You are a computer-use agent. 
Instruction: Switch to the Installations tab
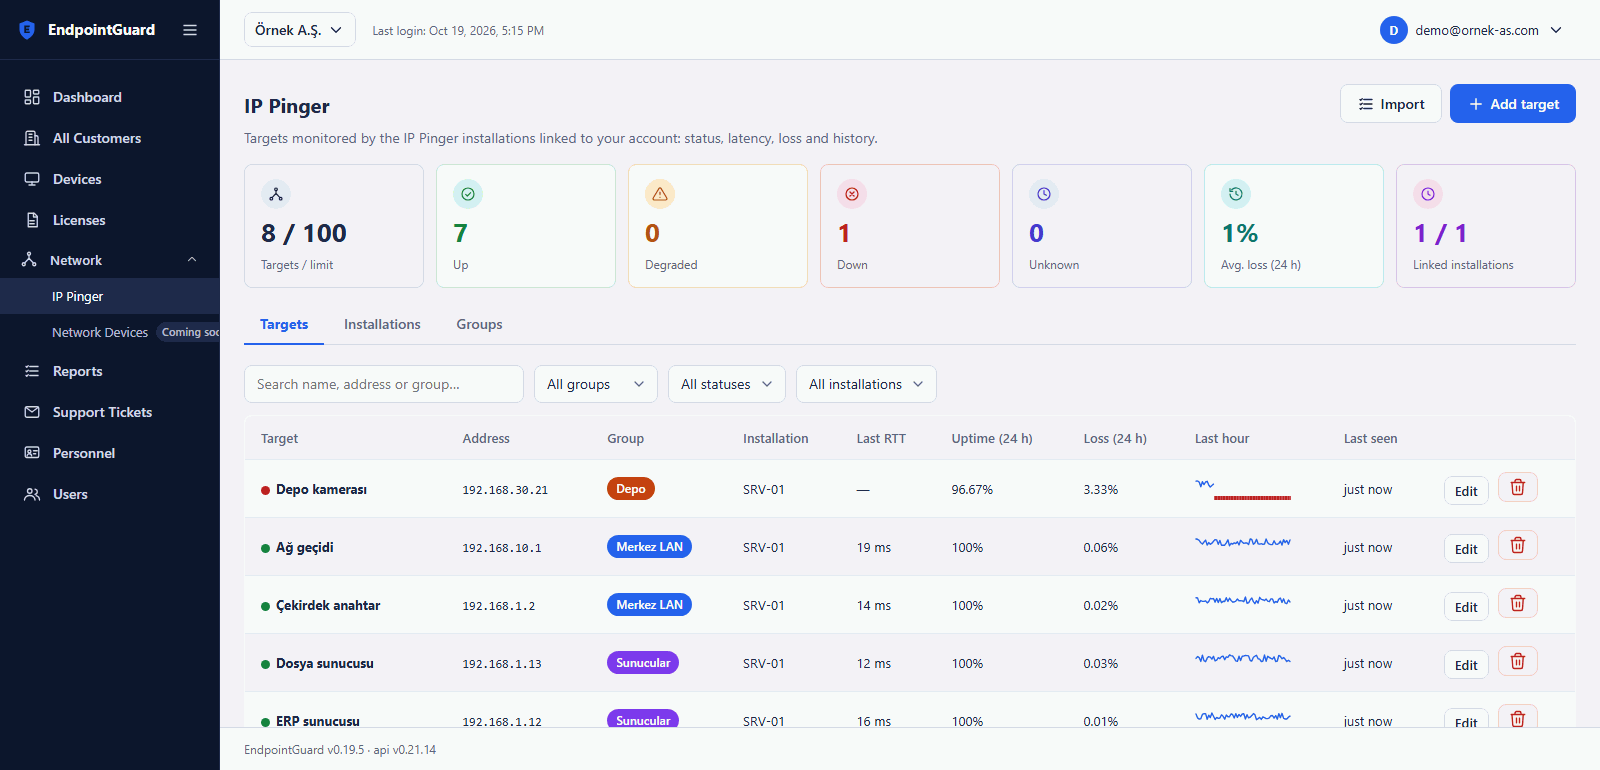pos(382,324)
